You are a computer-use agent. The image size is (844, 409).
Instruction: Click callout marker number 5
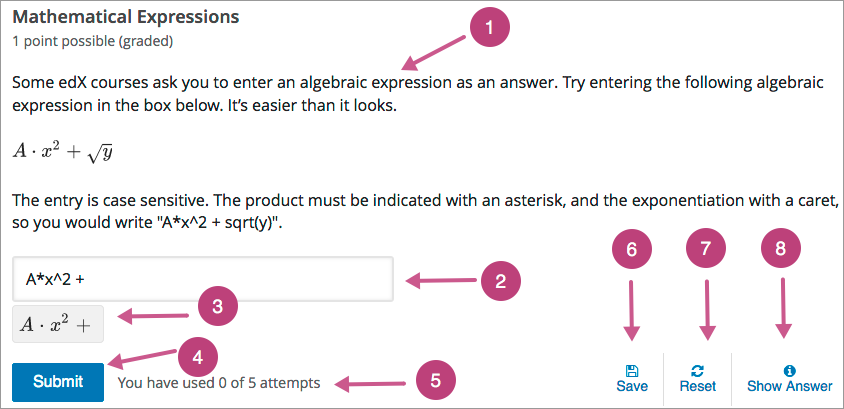click(x=433, y=380)
